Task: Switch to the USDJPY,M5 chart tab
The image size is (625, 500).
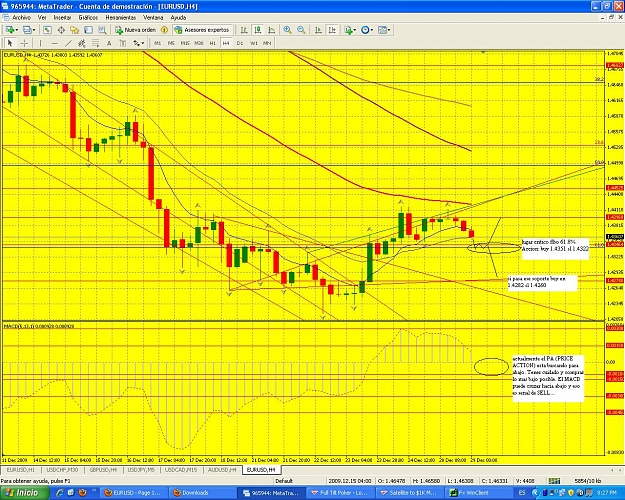Action: (141, 470)
